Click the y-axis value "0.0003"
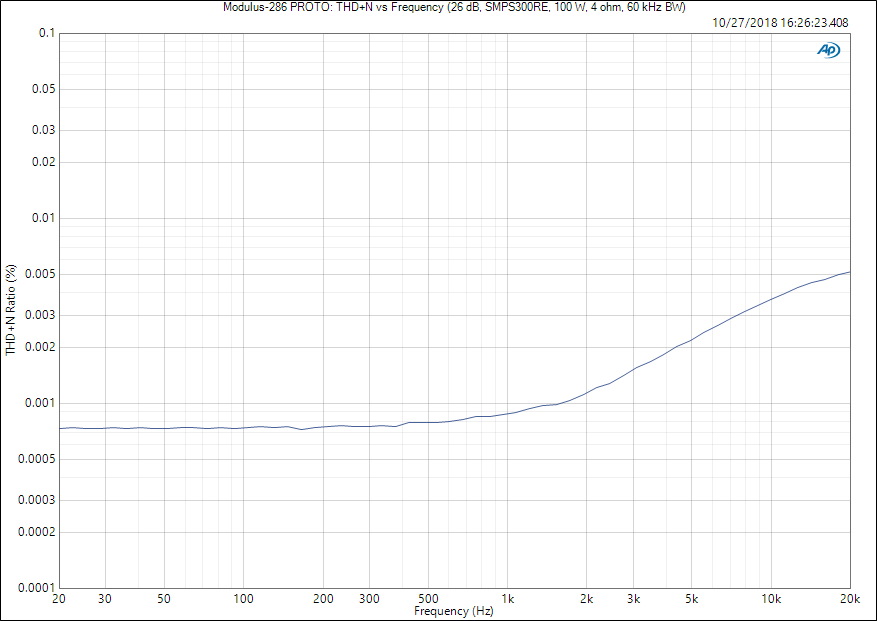This screenshot has height=621, width=877. (x=37, y=500)
